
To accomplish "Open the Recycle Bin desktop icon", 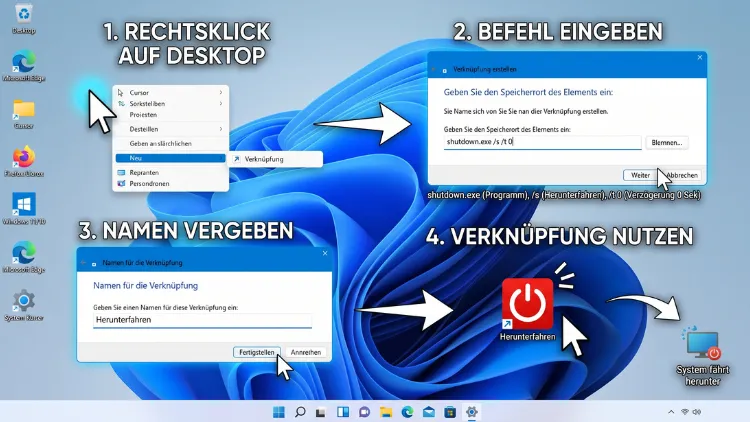I will tap(23, 13).
